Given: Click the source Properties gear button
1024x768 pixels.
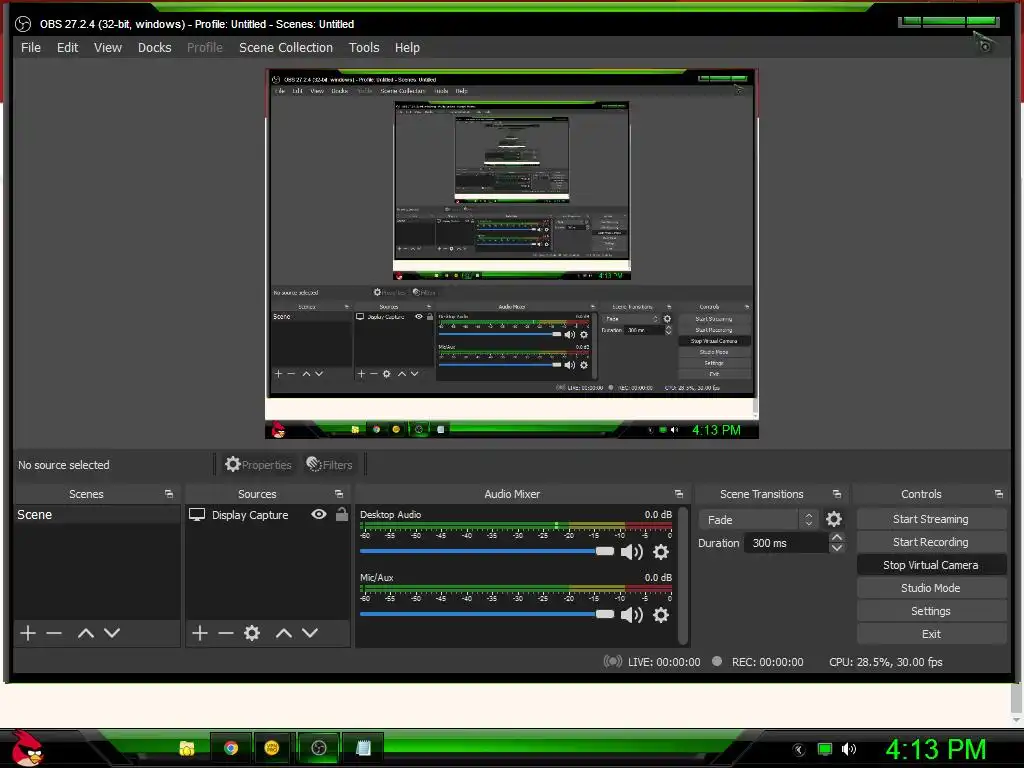Looking at the screenshot, I should (x=259, y=464).
